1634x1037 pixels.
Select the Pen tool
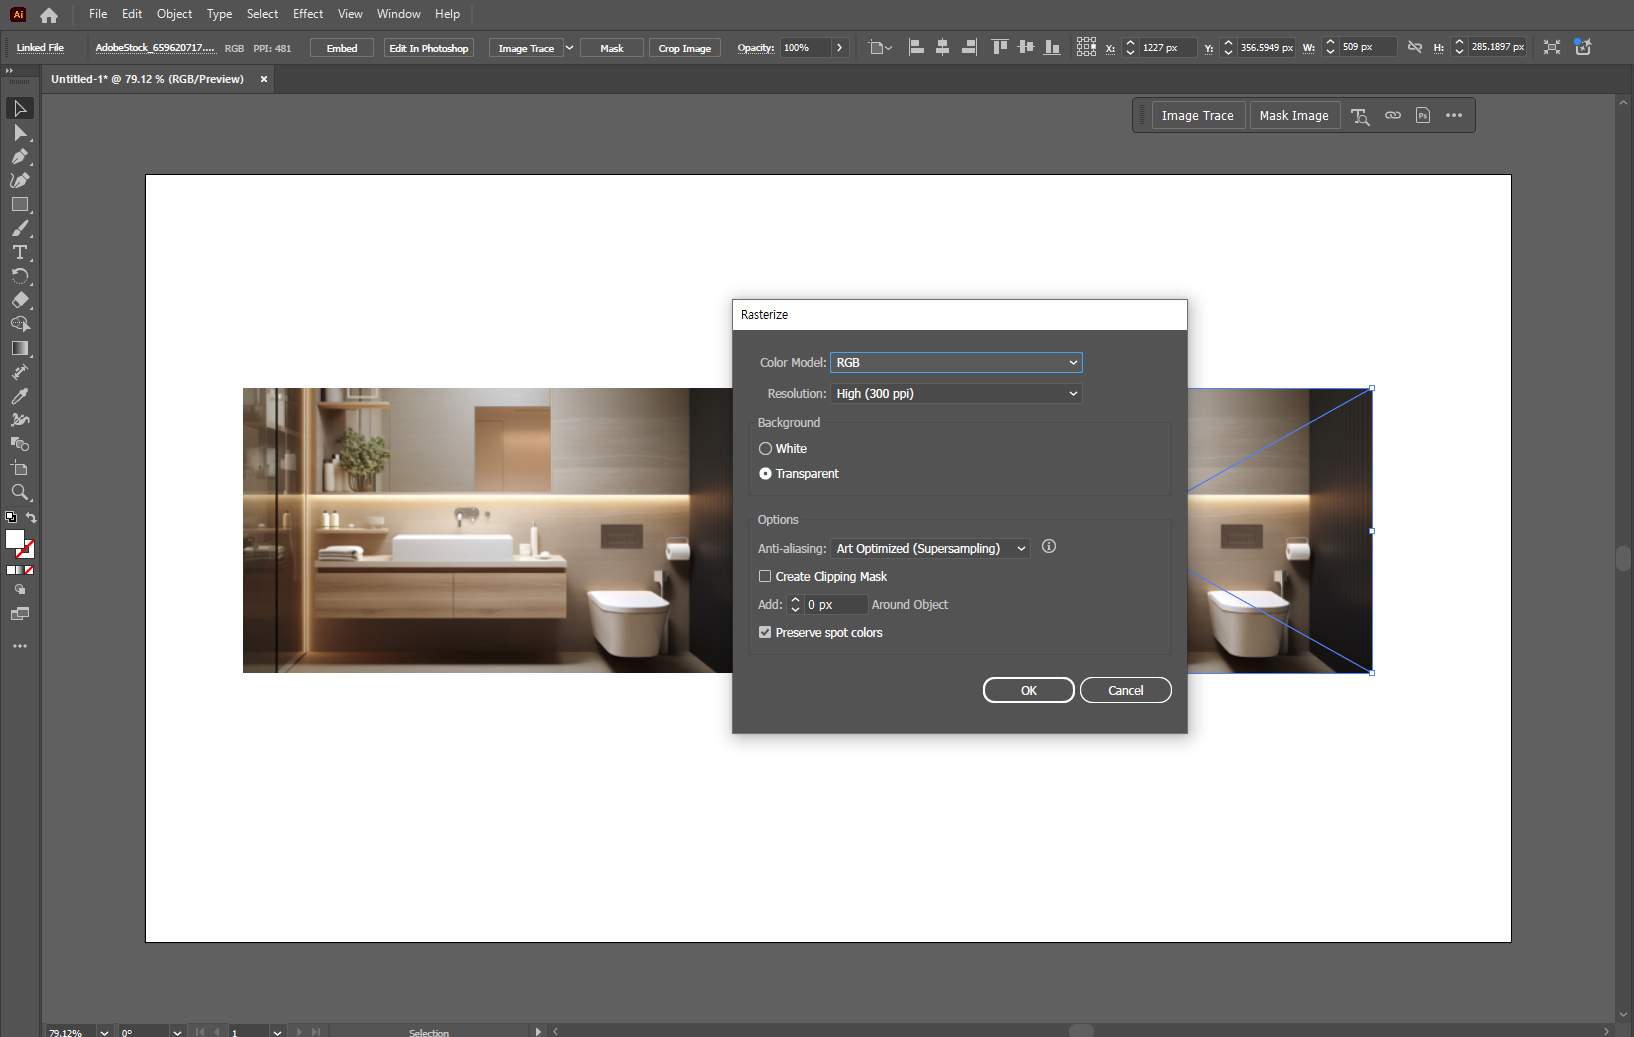(x=20, y=156)
